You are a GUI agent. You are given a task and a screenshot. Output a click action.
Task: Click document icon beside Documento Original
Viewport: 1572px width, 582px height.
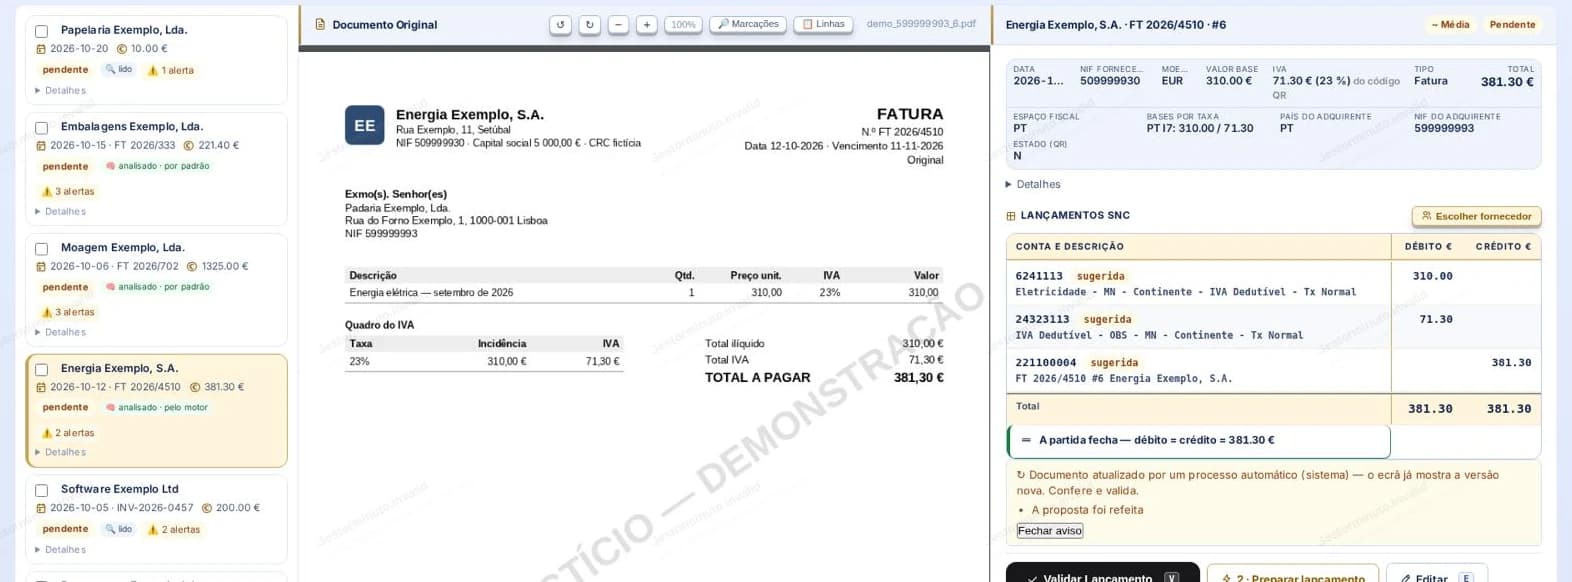click(x=320, y=24)
